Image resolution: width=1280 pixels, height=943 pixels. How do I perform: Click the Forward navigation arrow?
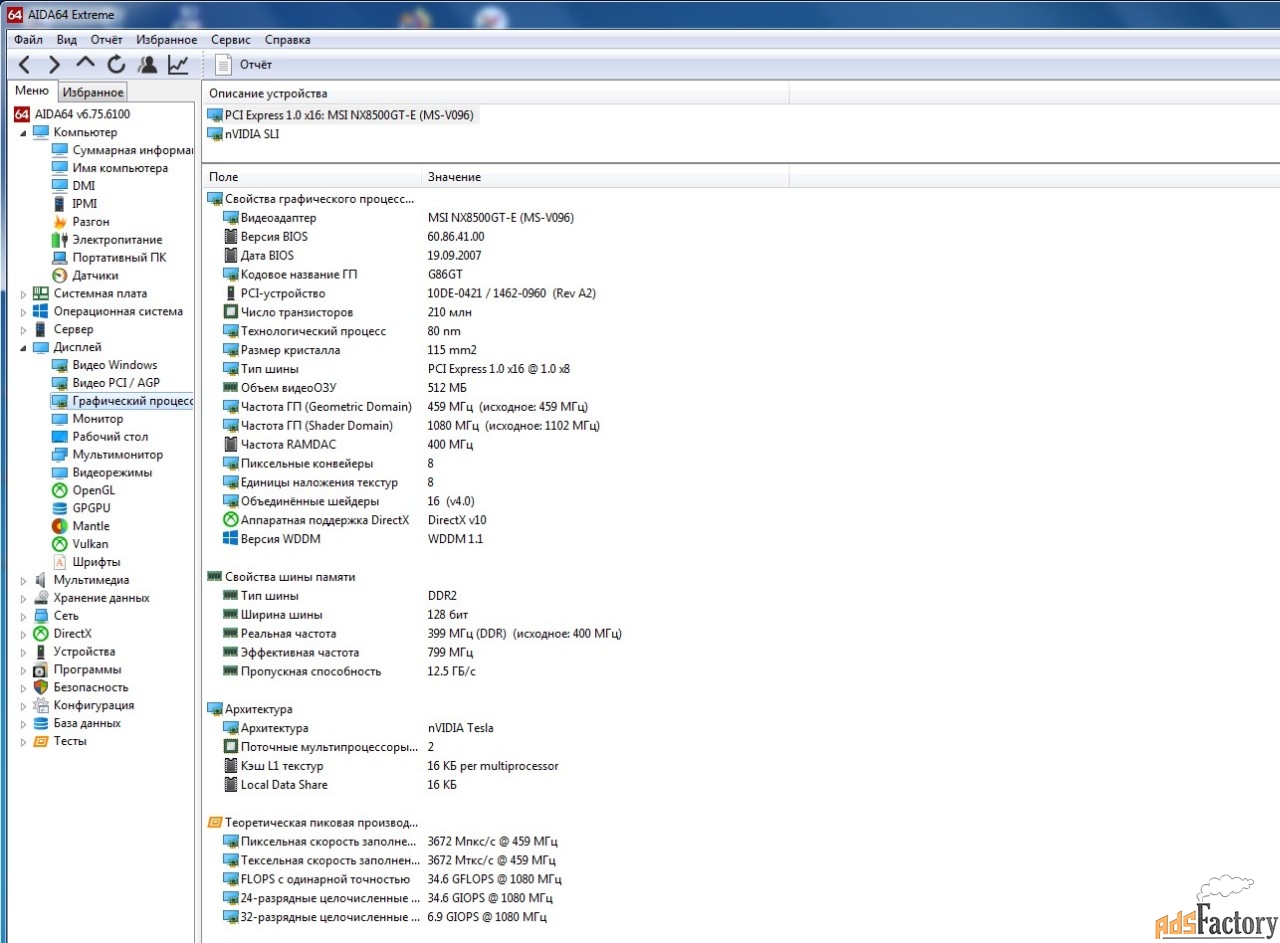pyautogui.click(x=55, y=65)
